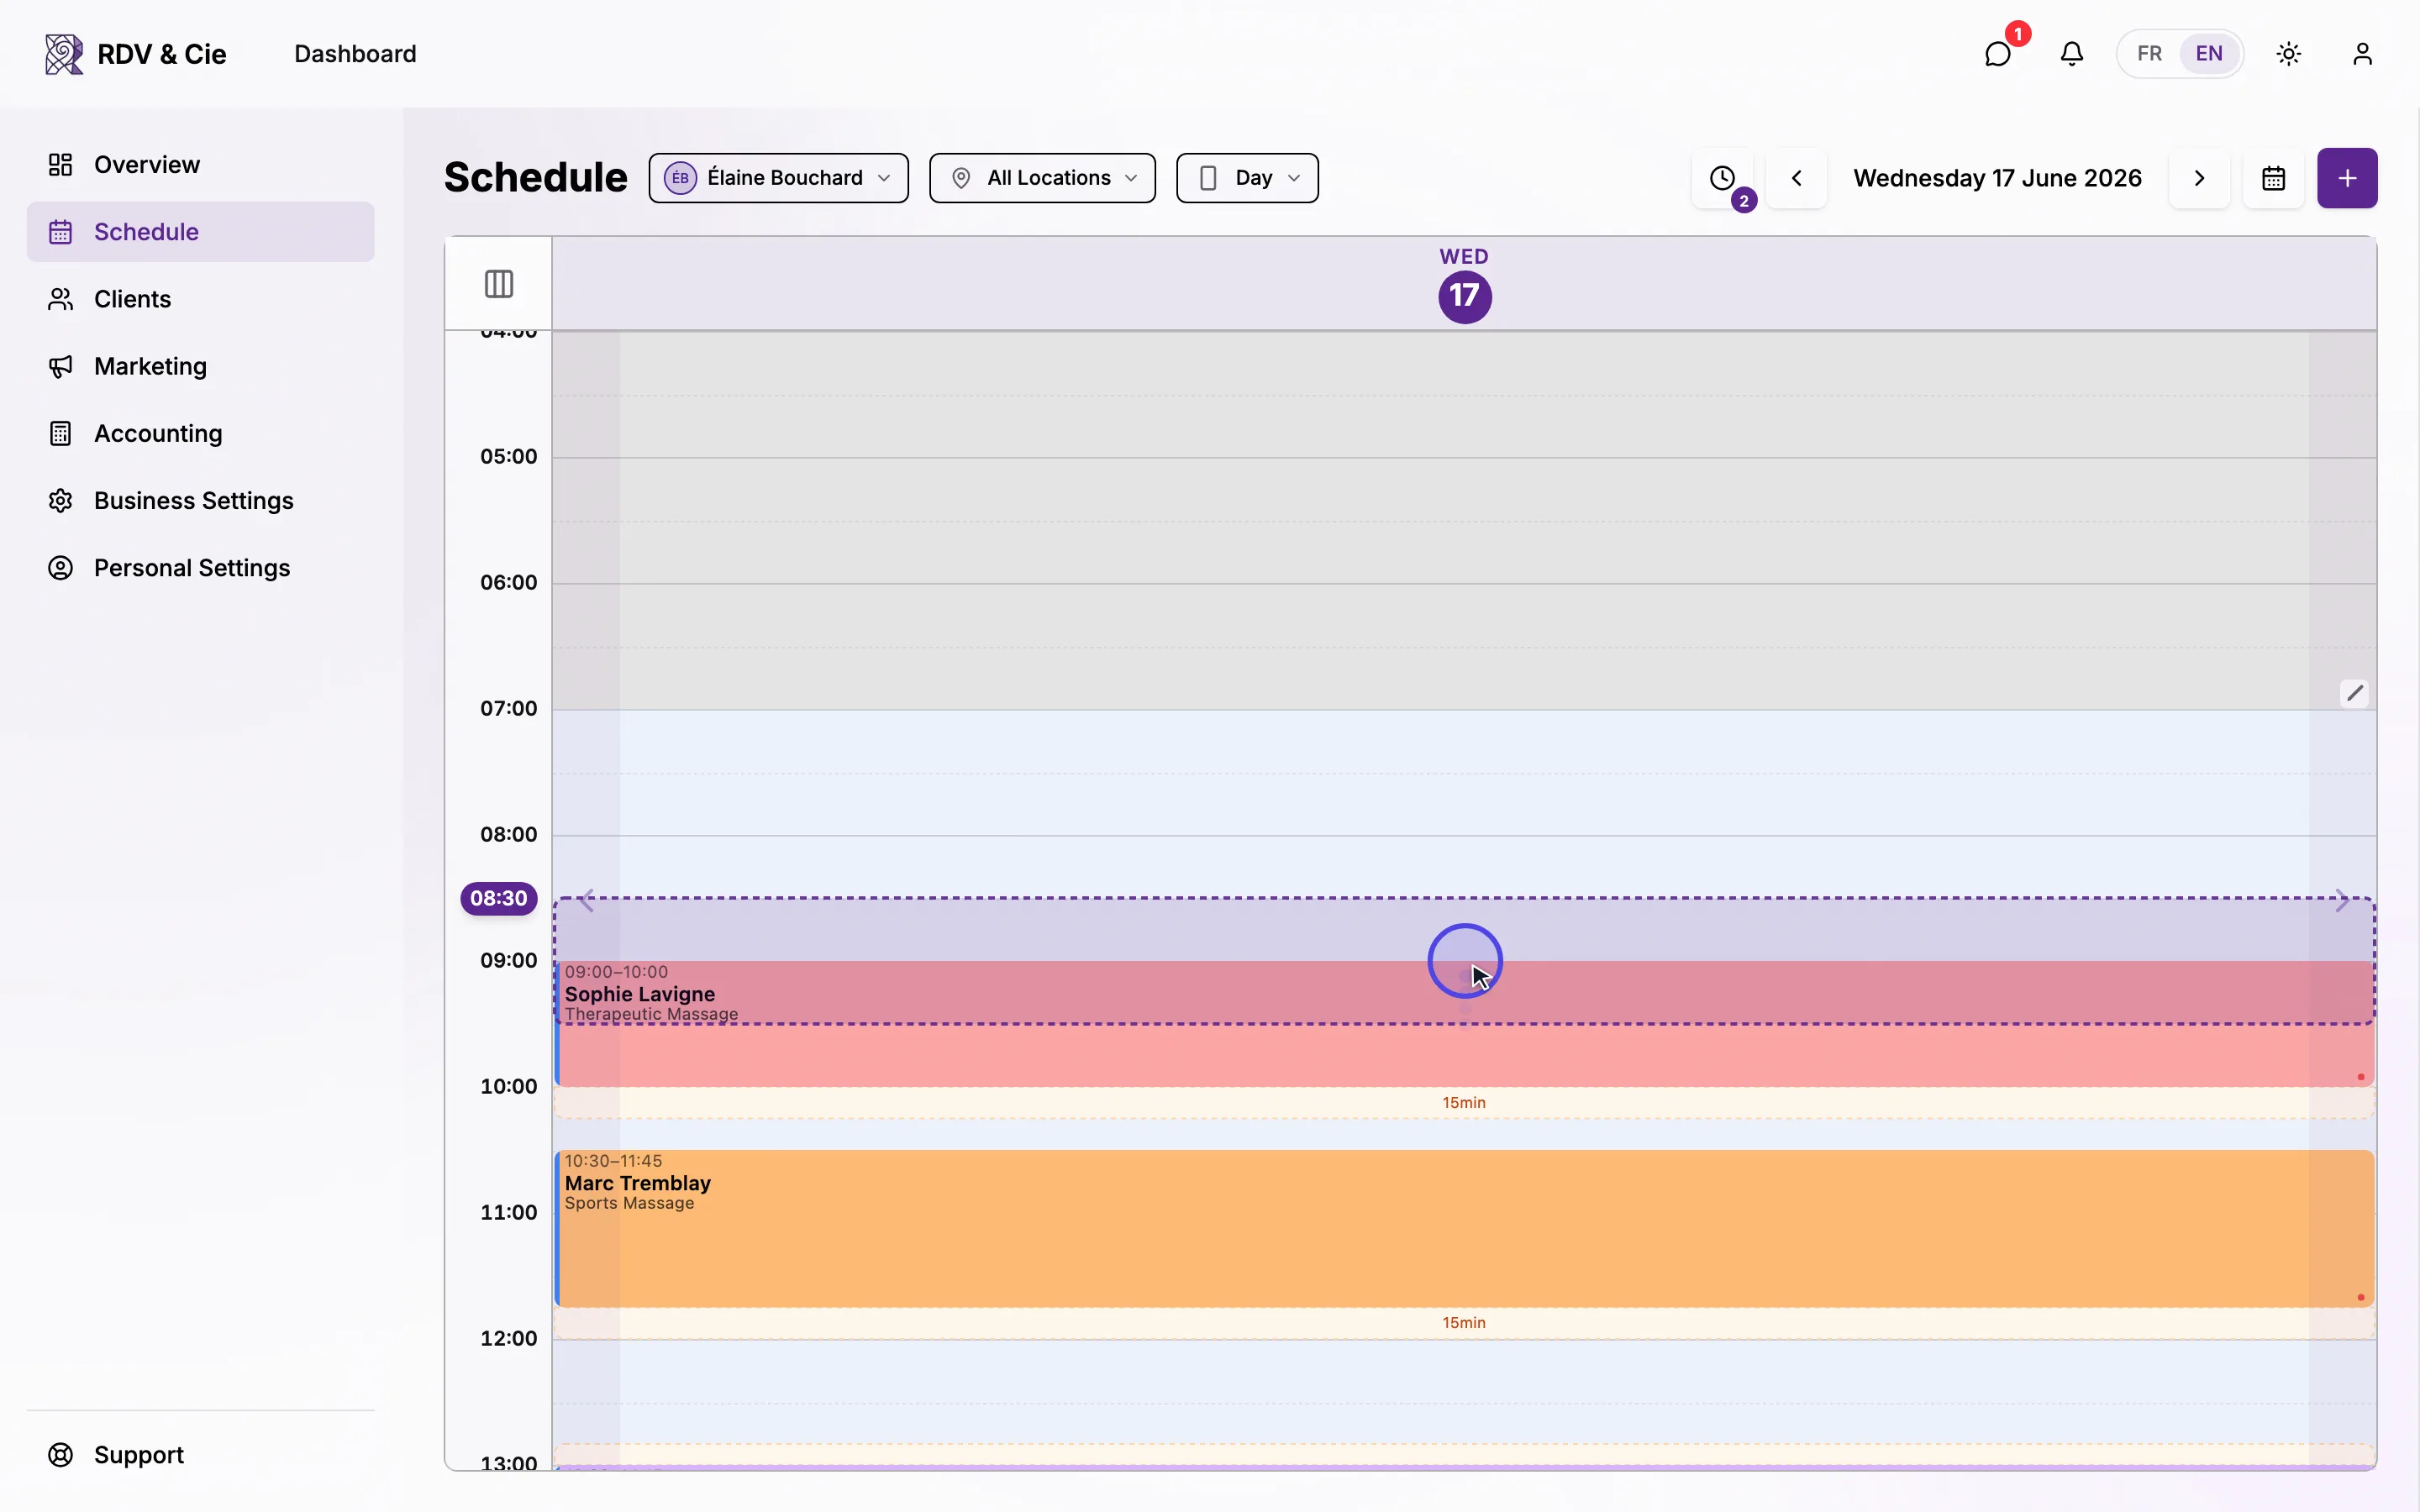Open Personal Settings in sidebar
The image size is (2420, 1512).
[x=200, y=568]
